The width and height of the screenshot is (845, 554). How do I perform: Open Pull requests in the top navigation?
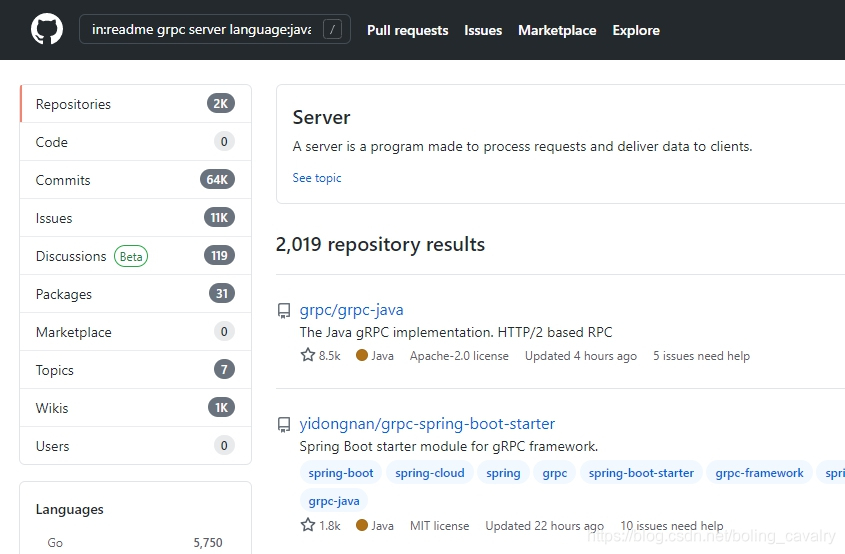coord(407,30)
